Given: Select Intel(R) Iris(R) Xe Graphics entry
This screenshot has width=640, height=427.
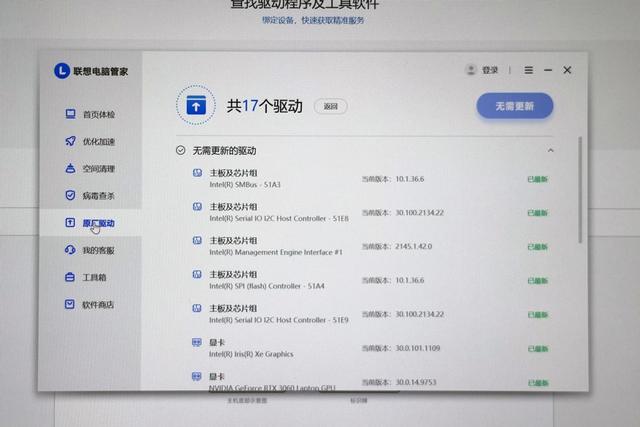Looking at the screenshot, I should point(251,354).
